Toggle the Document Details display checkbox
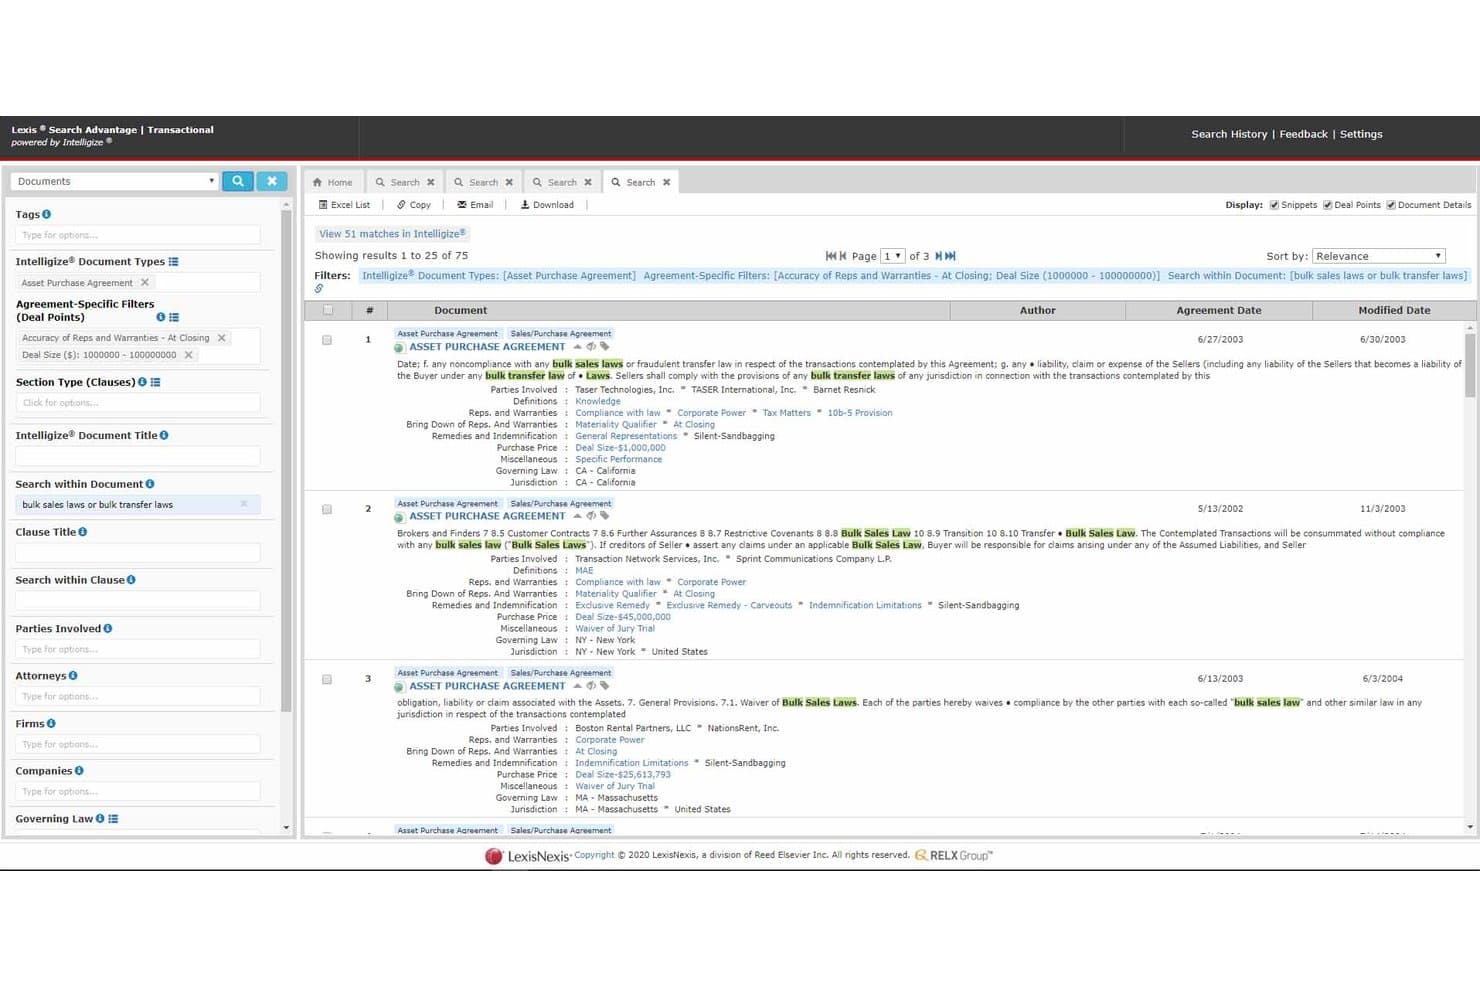Screen dimensions: 1480x987 tap(1390, 205)
